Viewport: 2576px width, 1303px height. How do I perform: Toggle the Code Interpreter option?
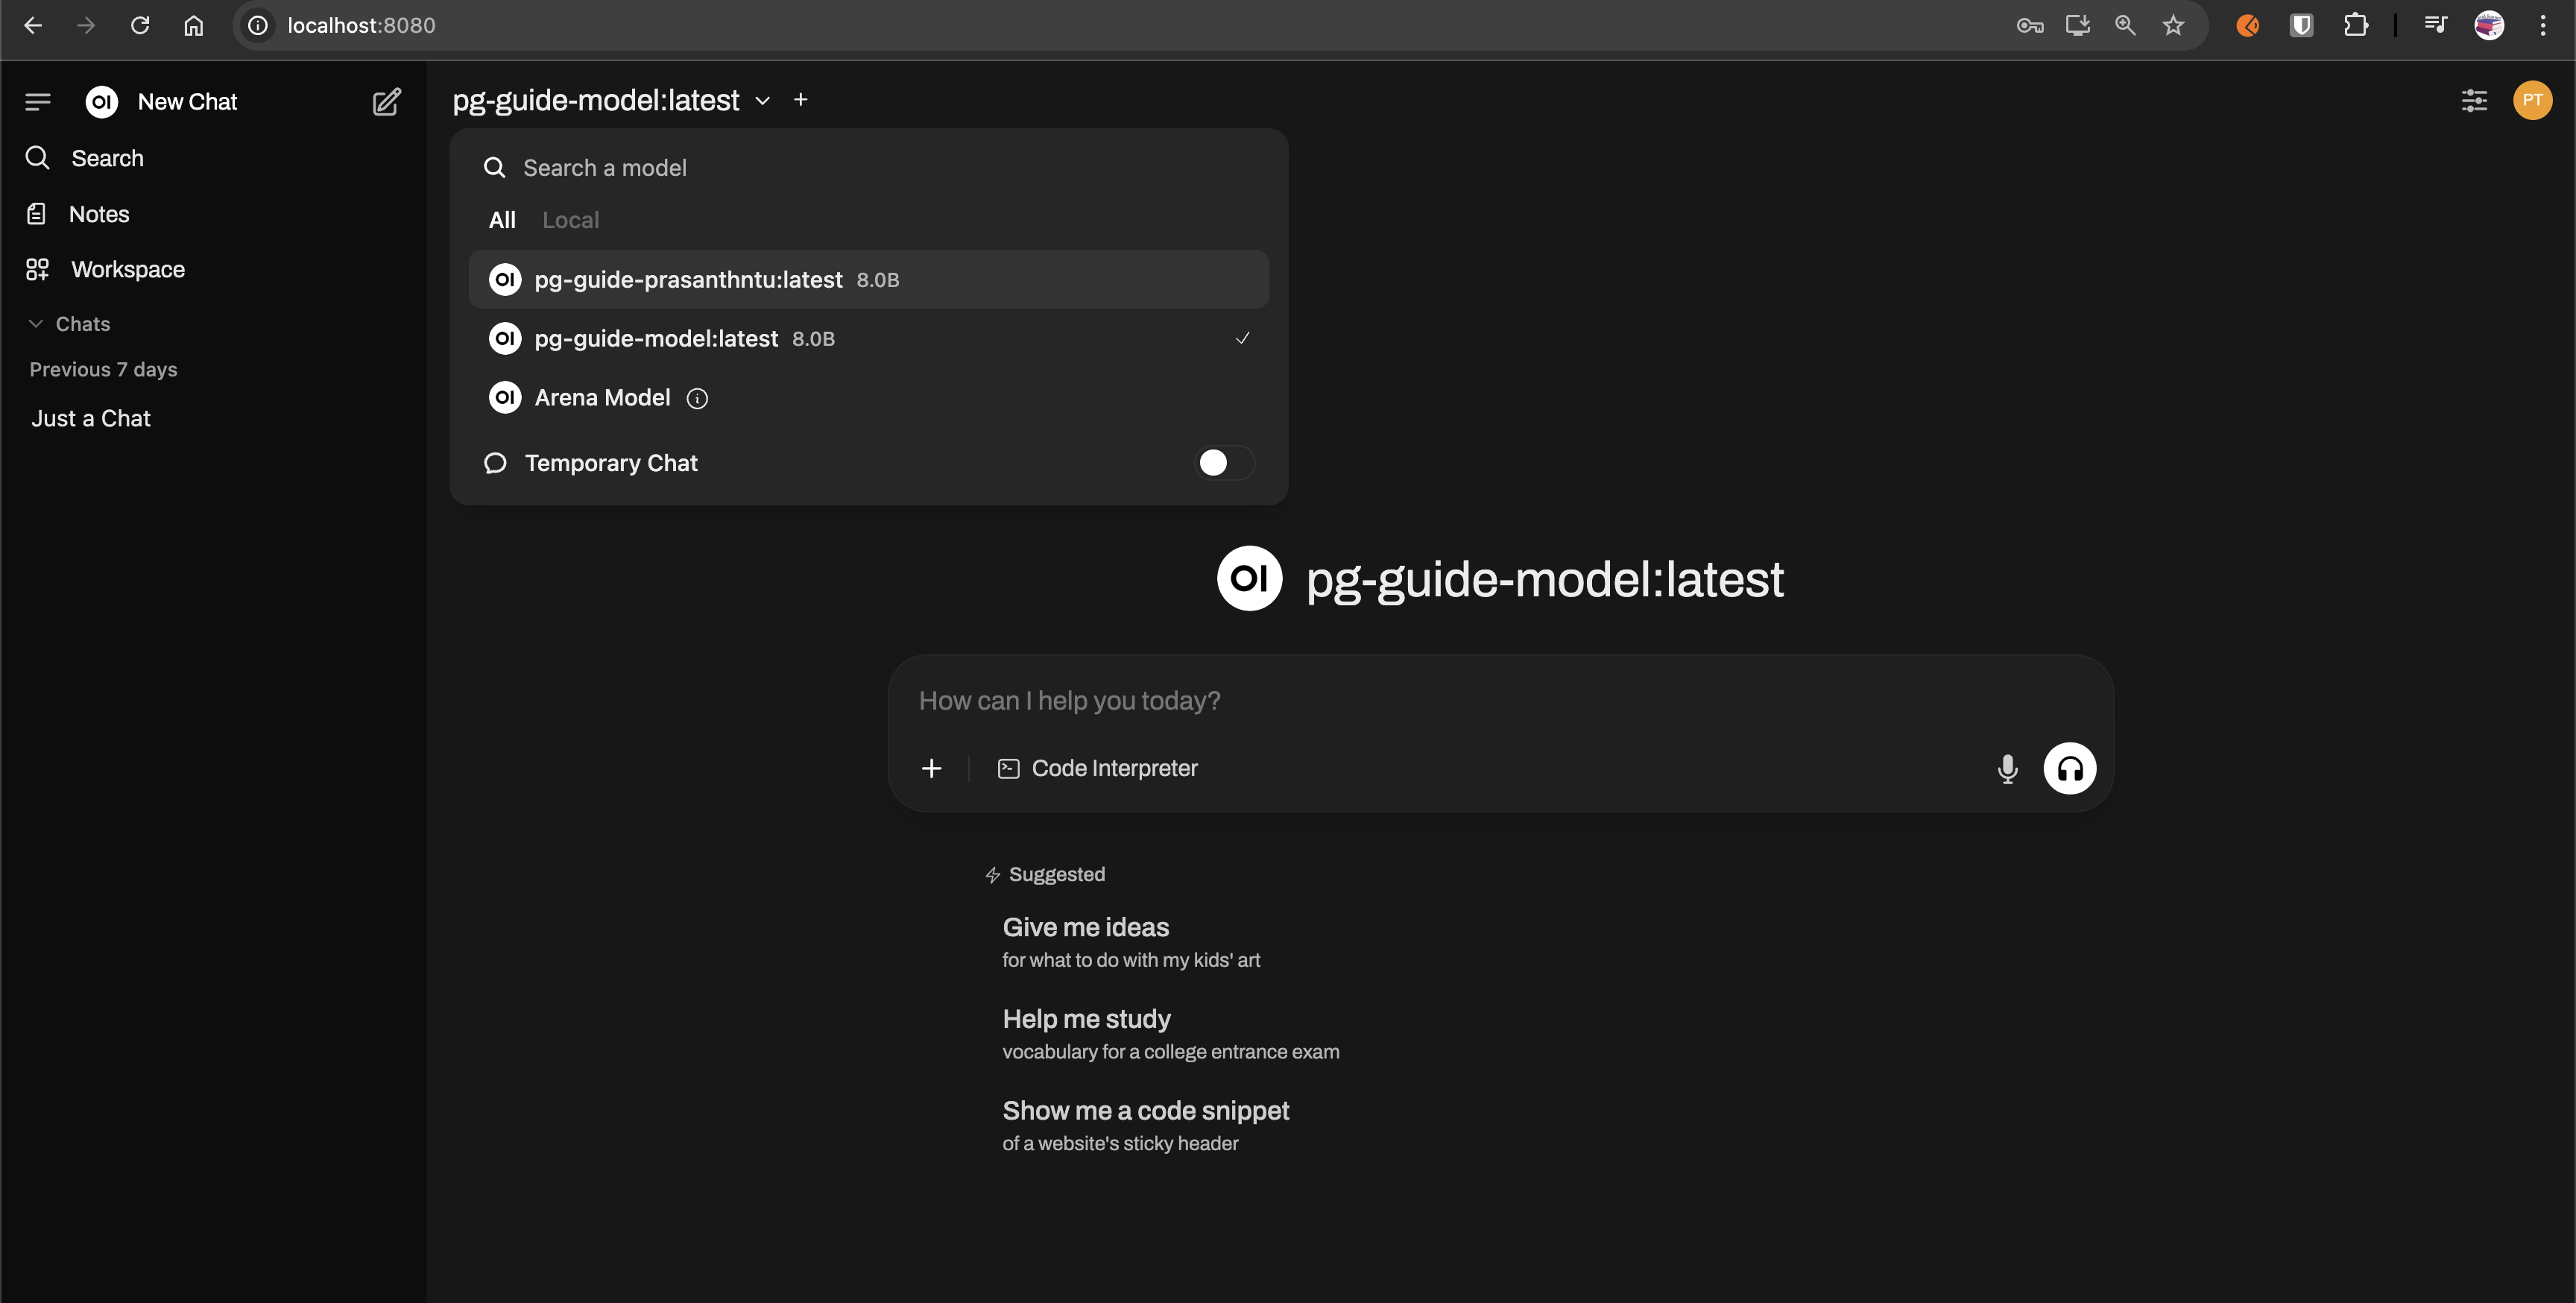point(1097,768)
